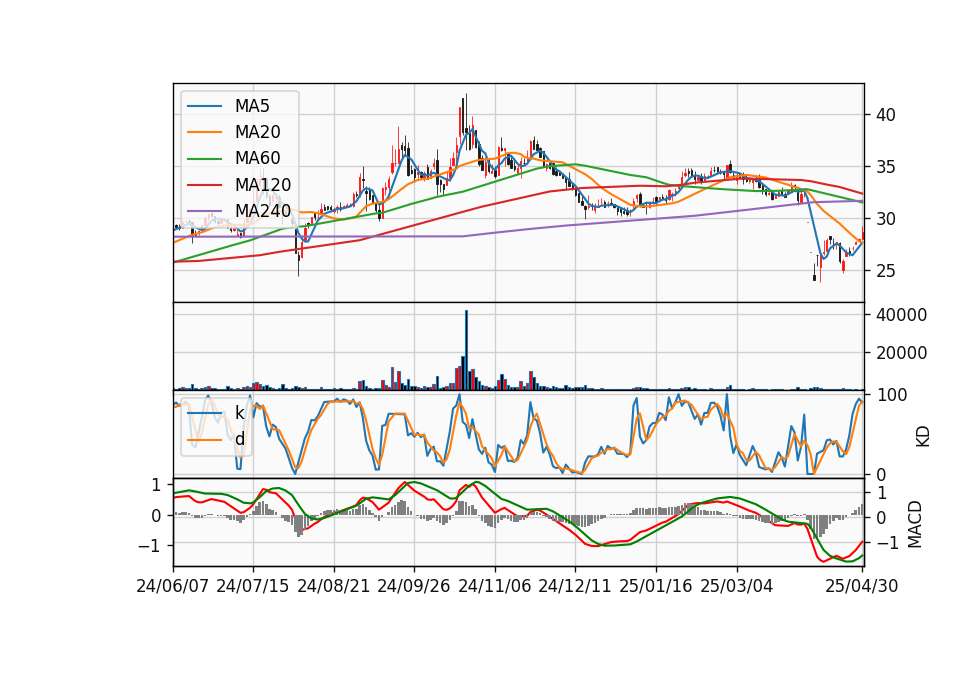The height and width of the screenshot is (690, 960).
Task: Click the 25/03/04 date axis label
Action: tap(737, 586)
